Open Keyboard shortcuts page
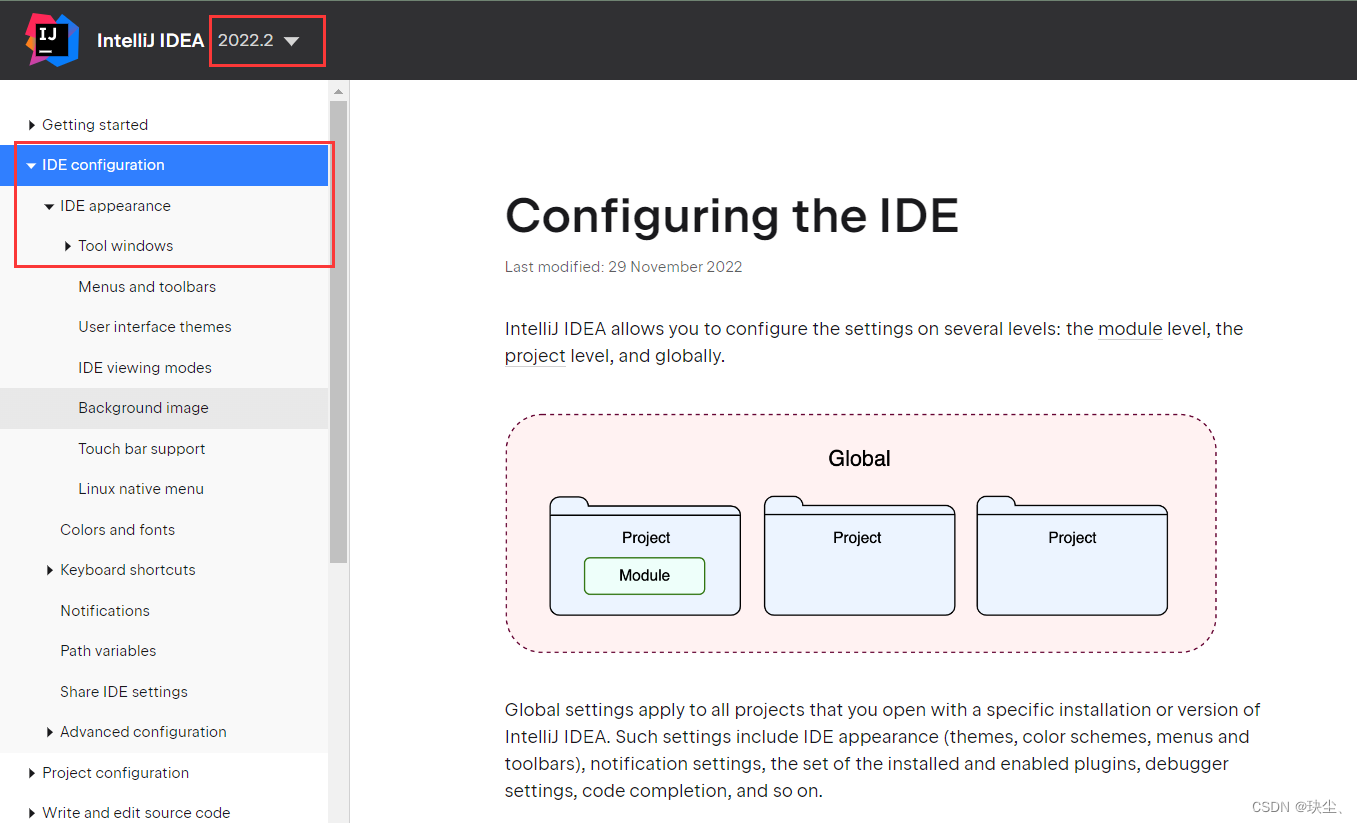 tap(128, 570)
